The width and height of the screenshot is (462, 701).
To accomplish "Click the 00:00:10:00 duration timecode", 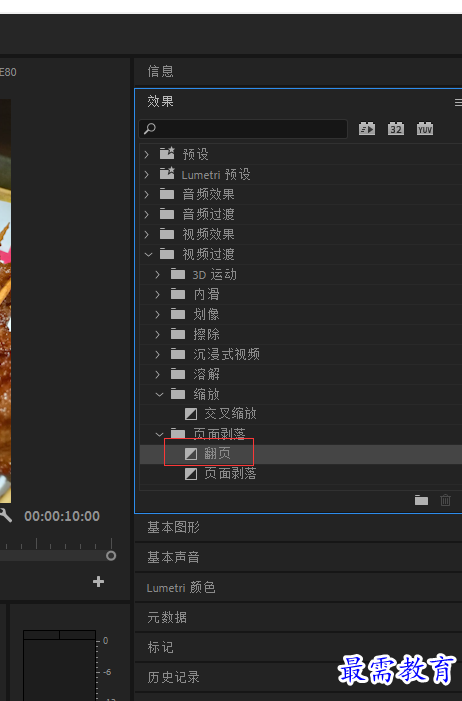I will click(x=62, y=516).
